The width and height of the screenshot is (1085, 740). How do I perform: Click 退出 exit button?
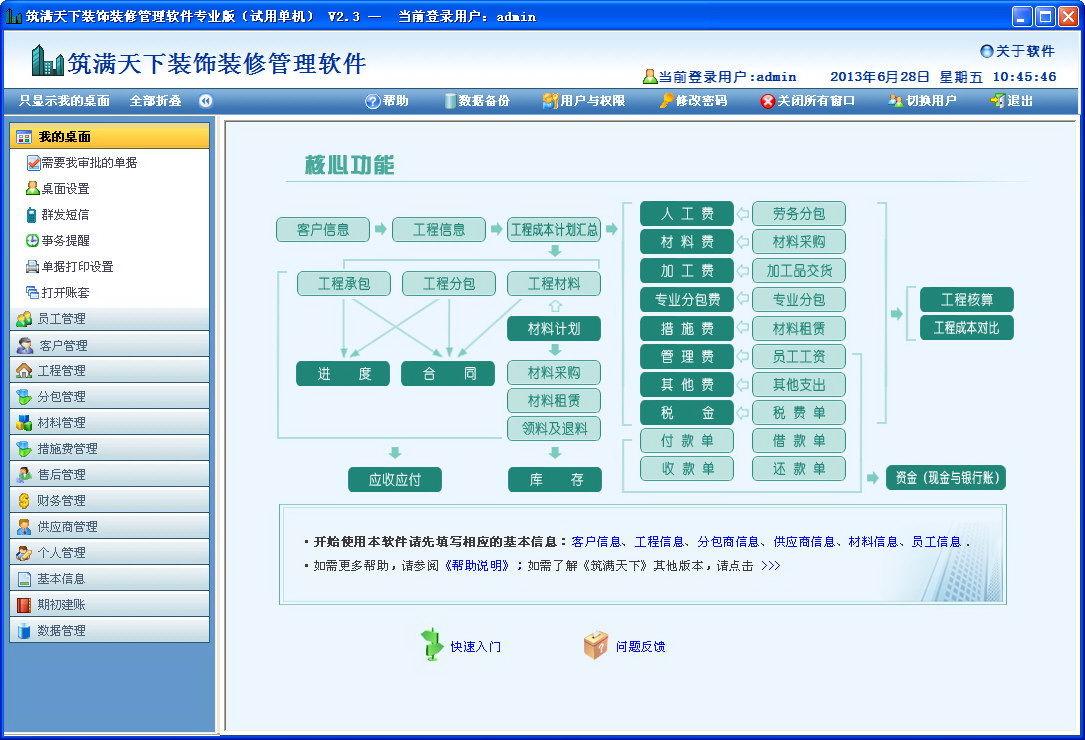pos(1012,101)
